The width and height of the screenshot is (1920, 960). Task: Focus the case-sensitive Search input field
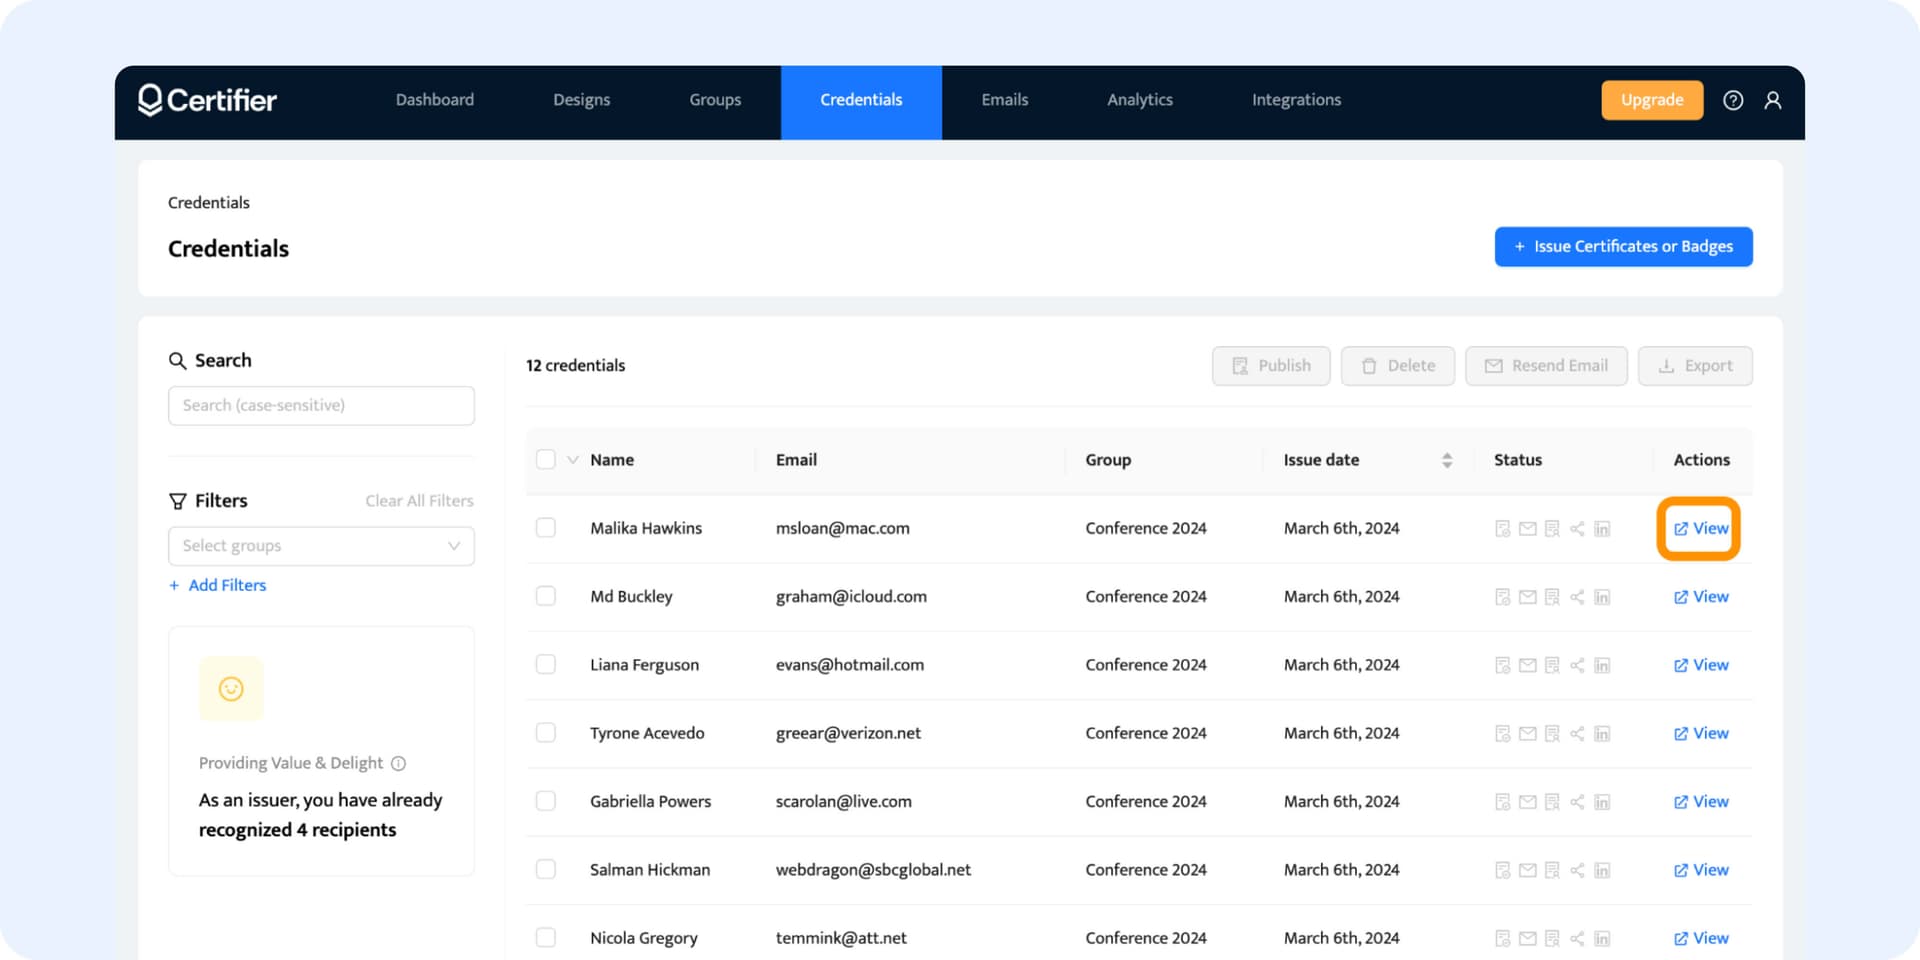pyautogui.click(x=321, y=405)
